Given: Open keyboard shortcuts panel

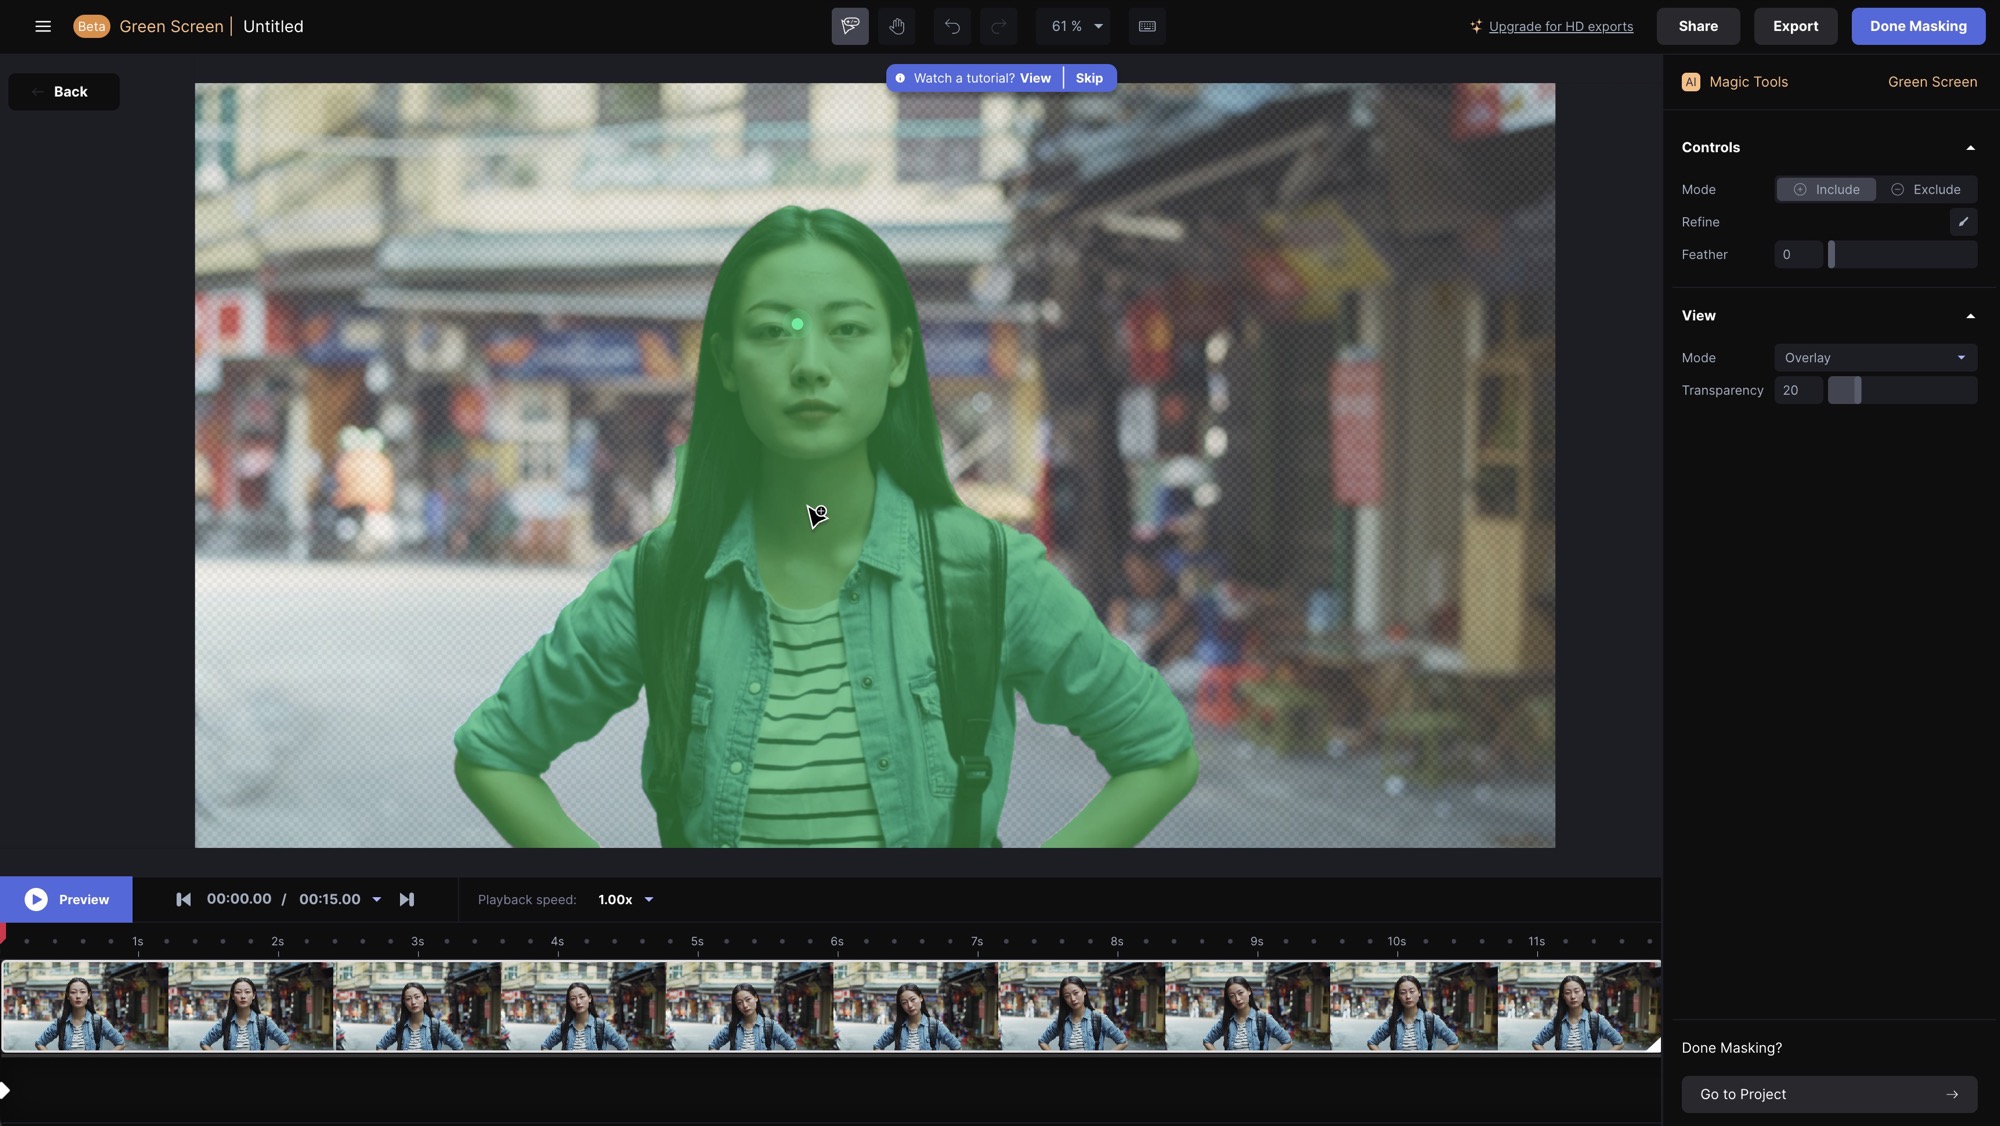Looking at the screenshot, I should [1147, 26].
